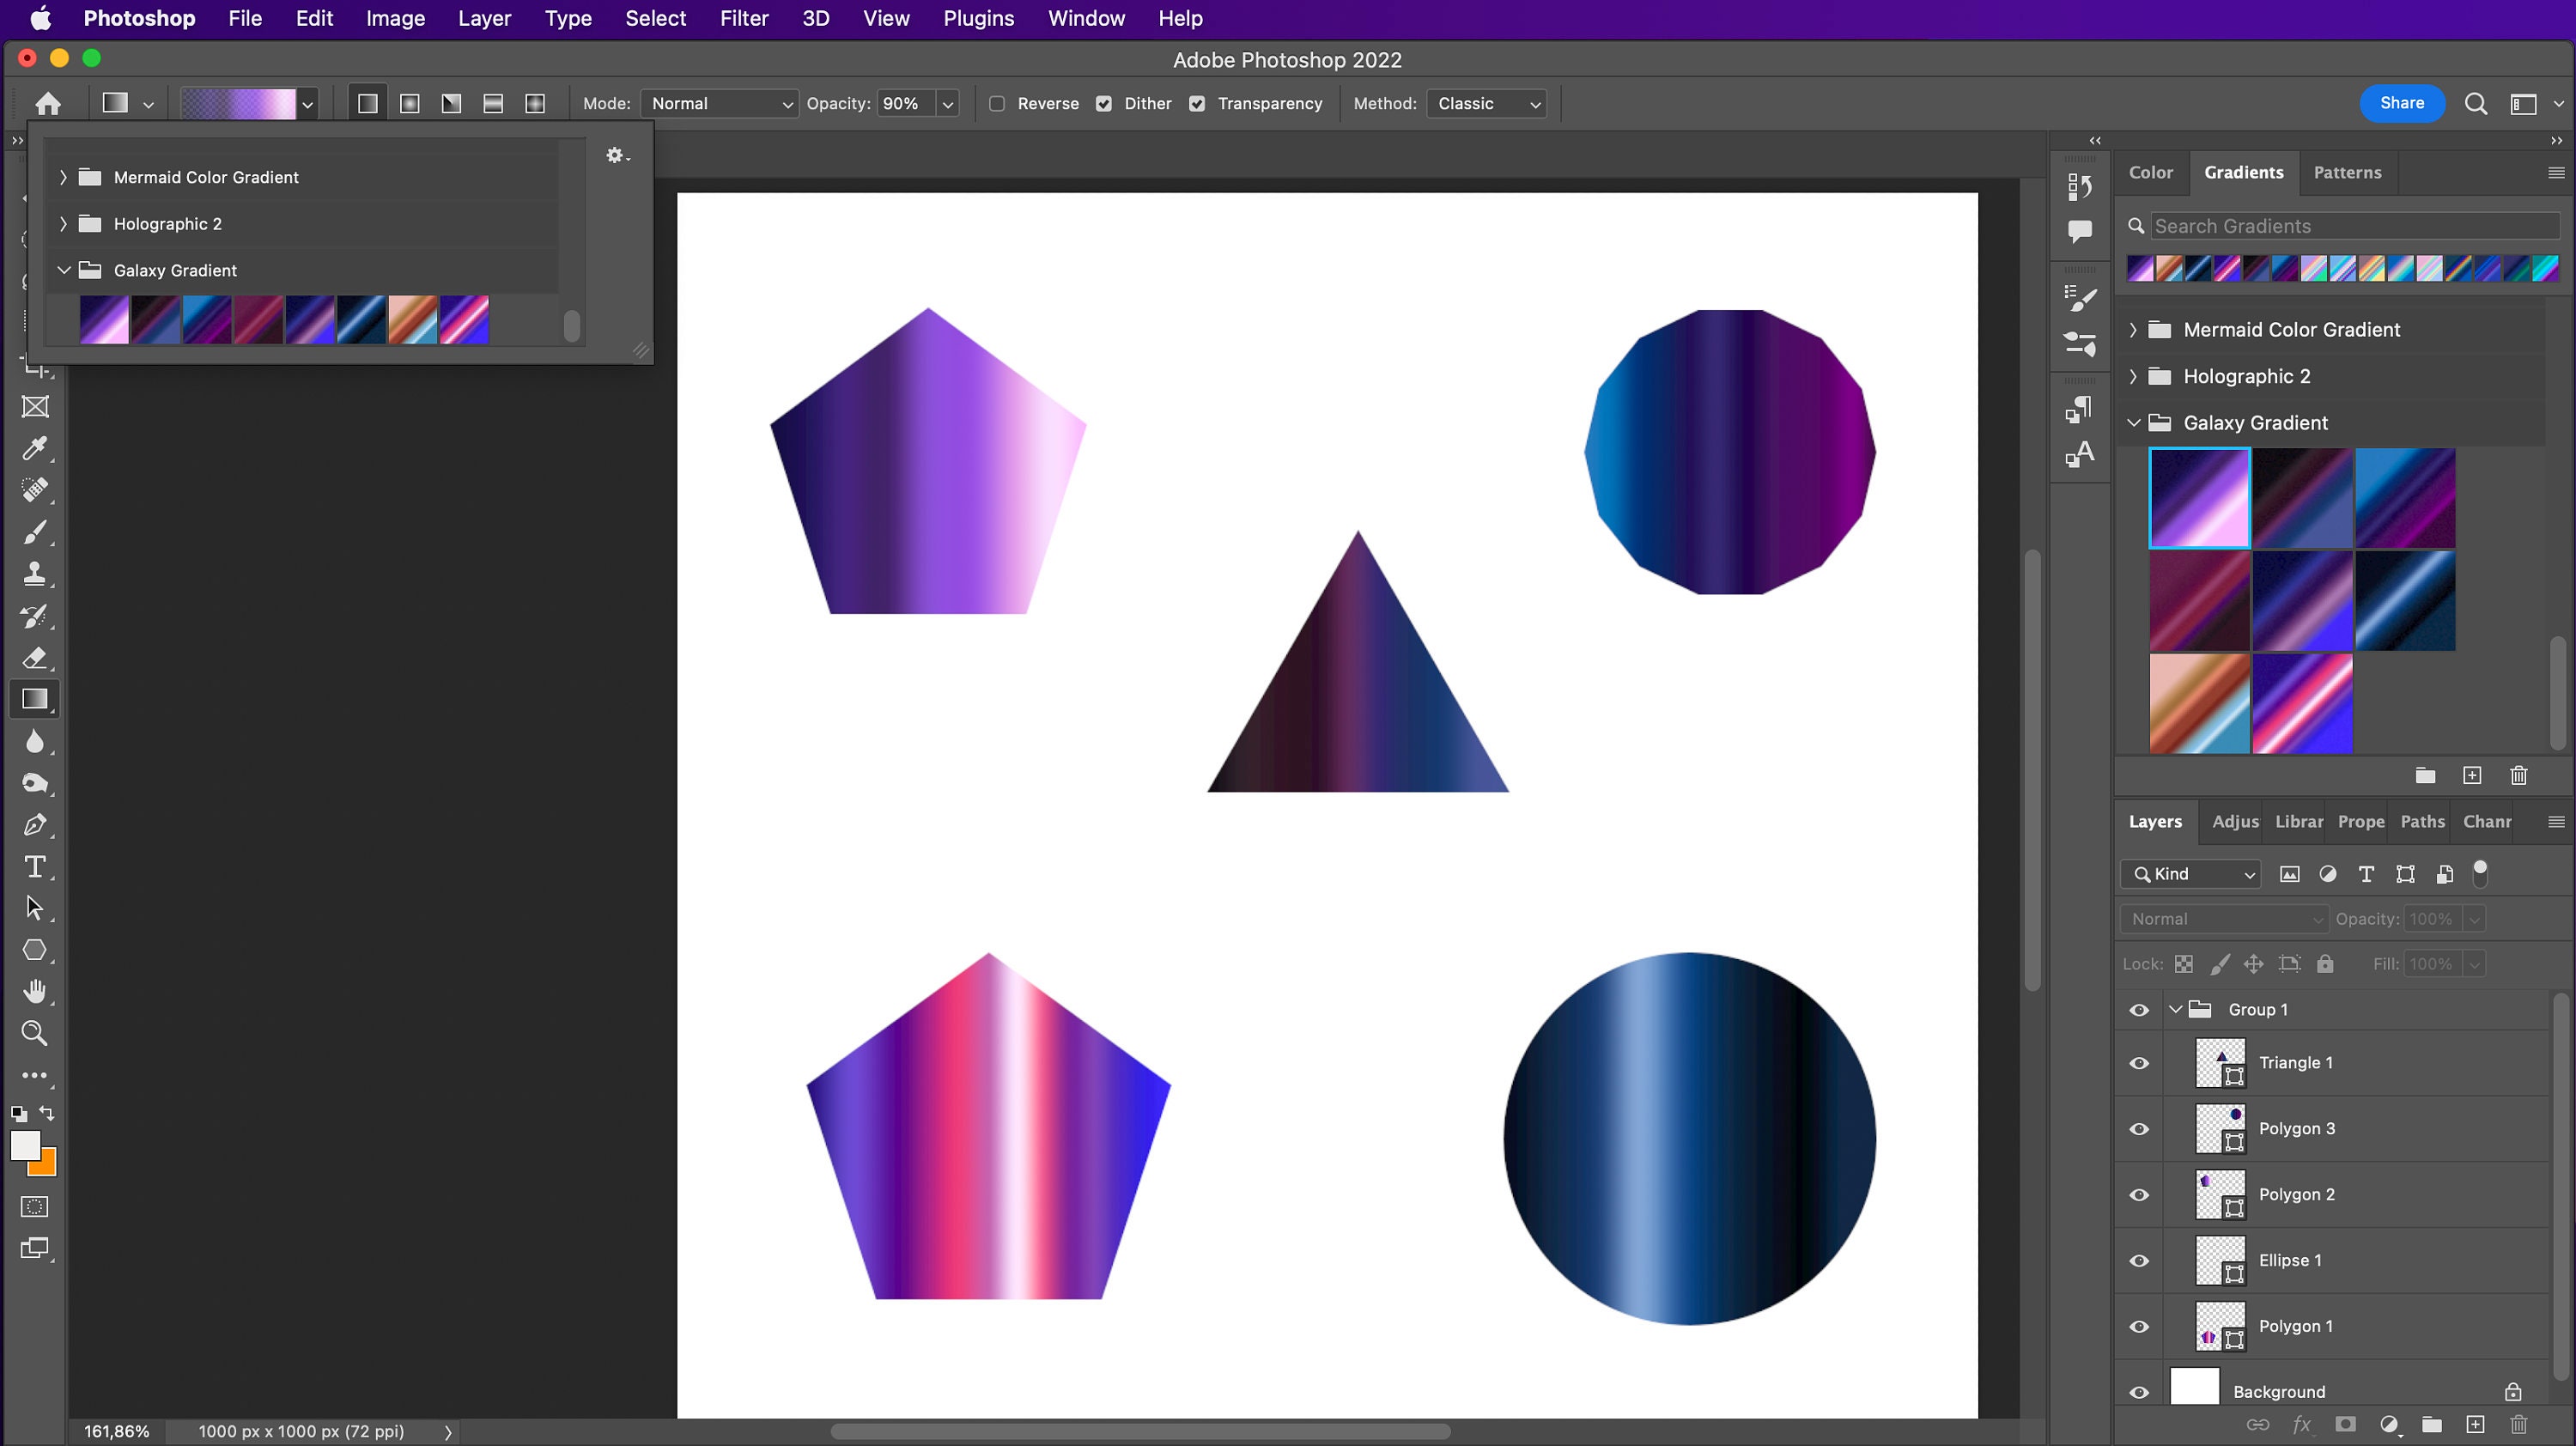This screenshot has width=2576, height=1446.
Task: Switch to the Patterns tab
Action: pyautogui.click(x=2349, y=172)
